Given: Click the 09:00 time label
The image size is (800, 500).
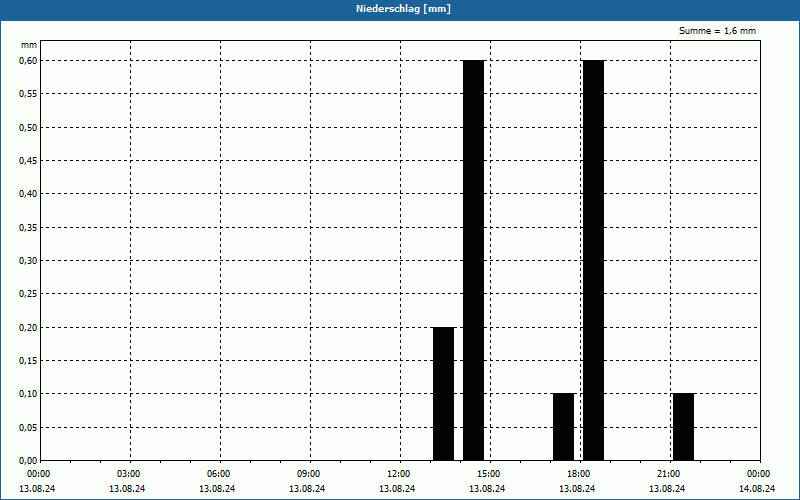Looking at the screenshot, I should pyautogui.click(x=309, y=474).
